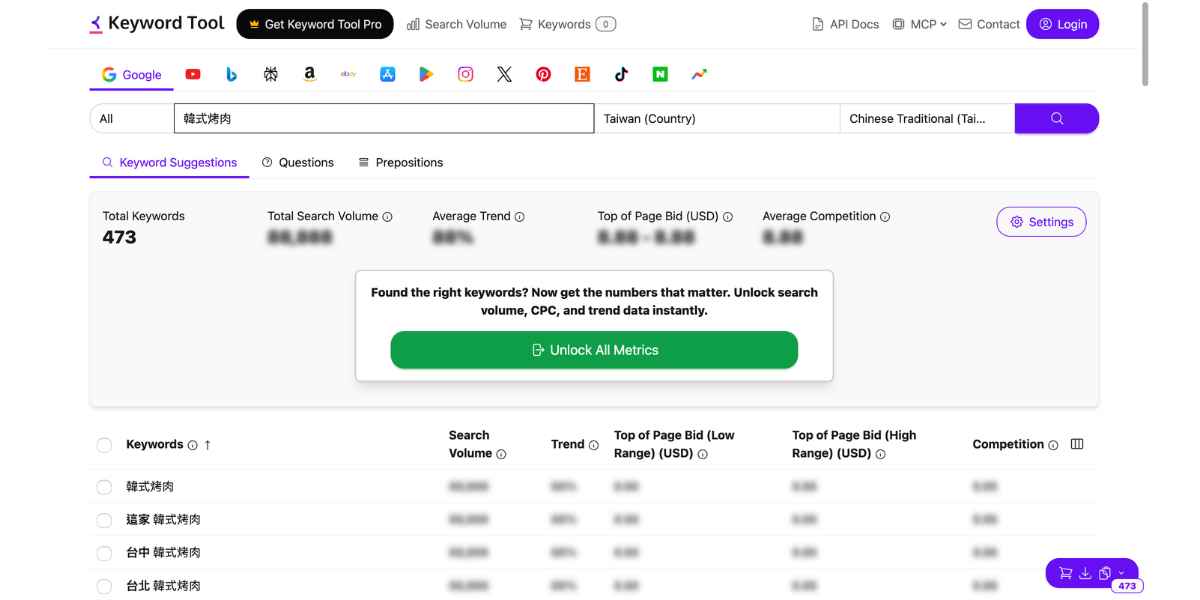Choose the eBay platform icon
Image resolution: width=1200 pixels, height=600 pixels.
tap(348, 74)
